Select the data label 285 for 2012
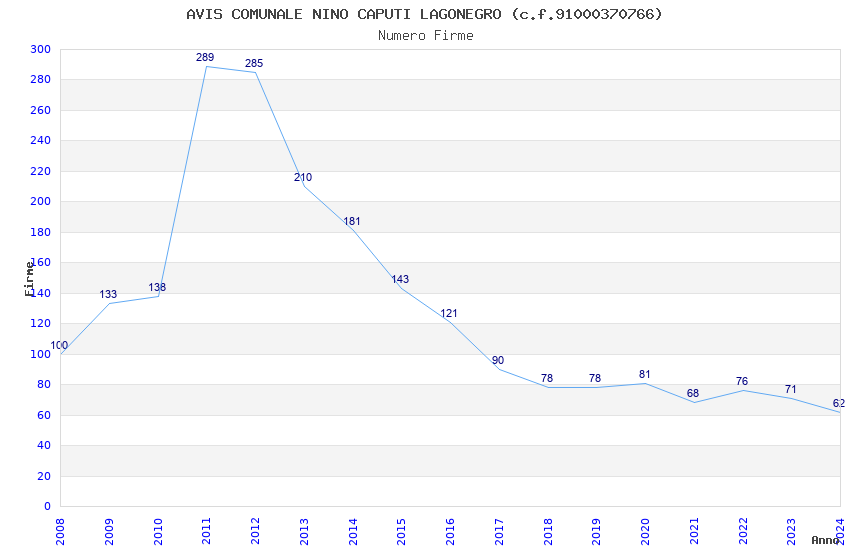The height and width of the screenshot is (550, 850). click(254, 63)
